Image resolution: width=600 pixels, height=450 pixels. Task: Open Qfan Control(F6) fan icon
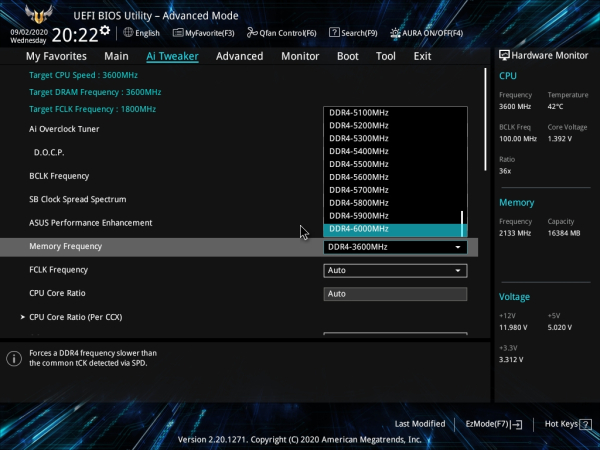click(x=252, y=33)
